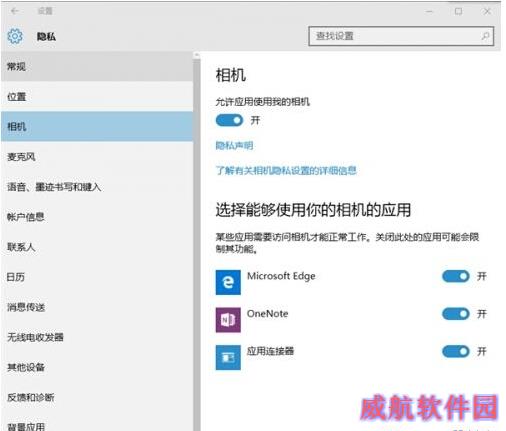Select 联系人 privacy section
This screenshot has height=431, width=506.
tap(97, 247)
